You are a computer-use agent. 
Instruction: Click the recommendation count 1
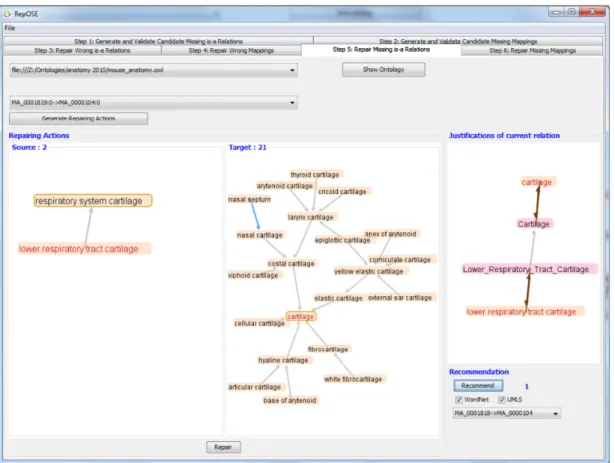click(x=527, y=386)
